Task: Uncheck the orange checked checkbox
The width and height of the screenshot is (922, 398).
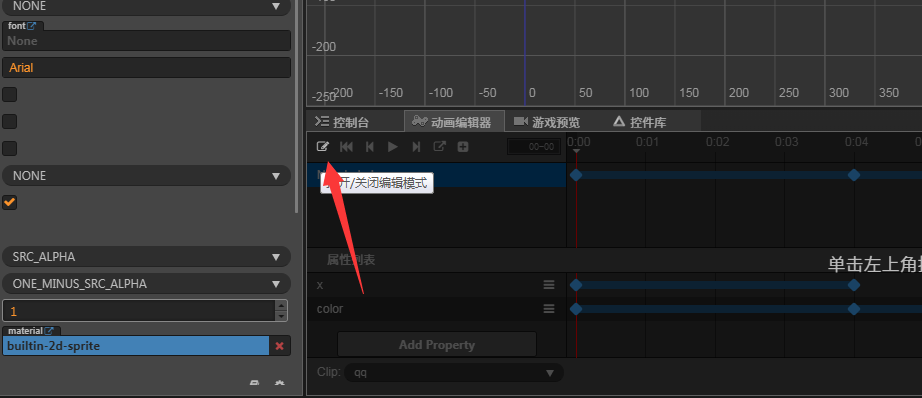Action: [9, 203]
